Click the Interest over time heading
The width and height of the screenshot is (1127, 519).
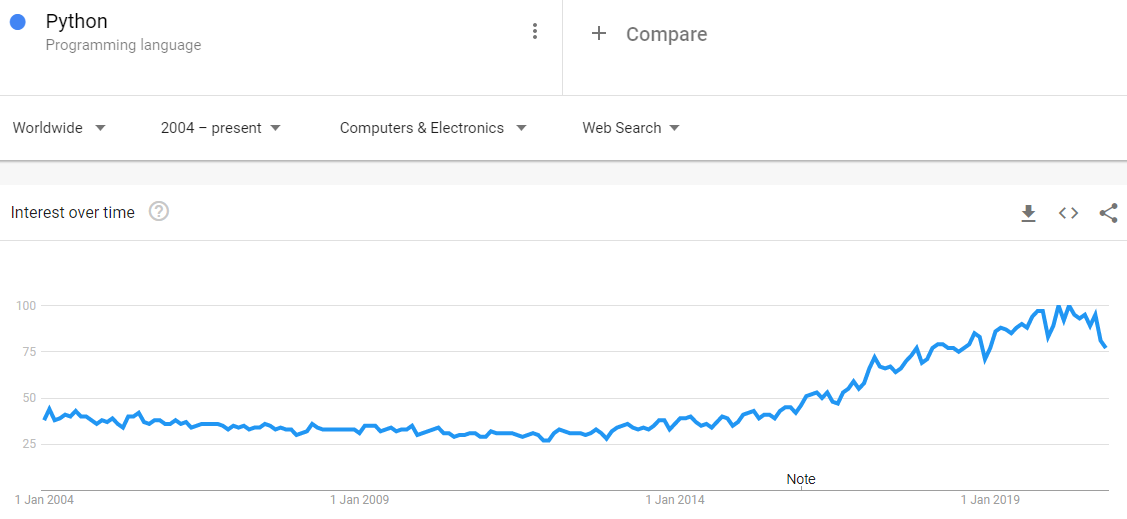coord(73,213)
